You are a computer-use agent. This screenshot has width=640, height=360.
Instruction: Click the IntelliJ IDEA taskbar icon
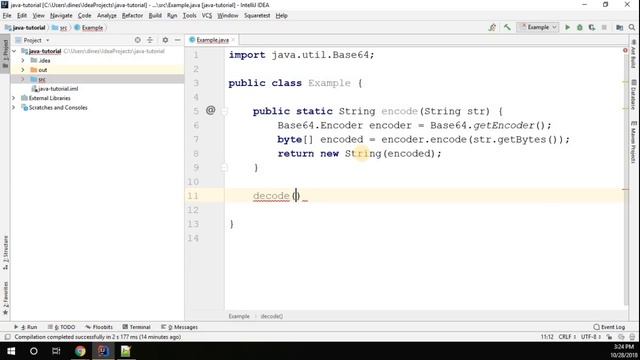point(103,351)
